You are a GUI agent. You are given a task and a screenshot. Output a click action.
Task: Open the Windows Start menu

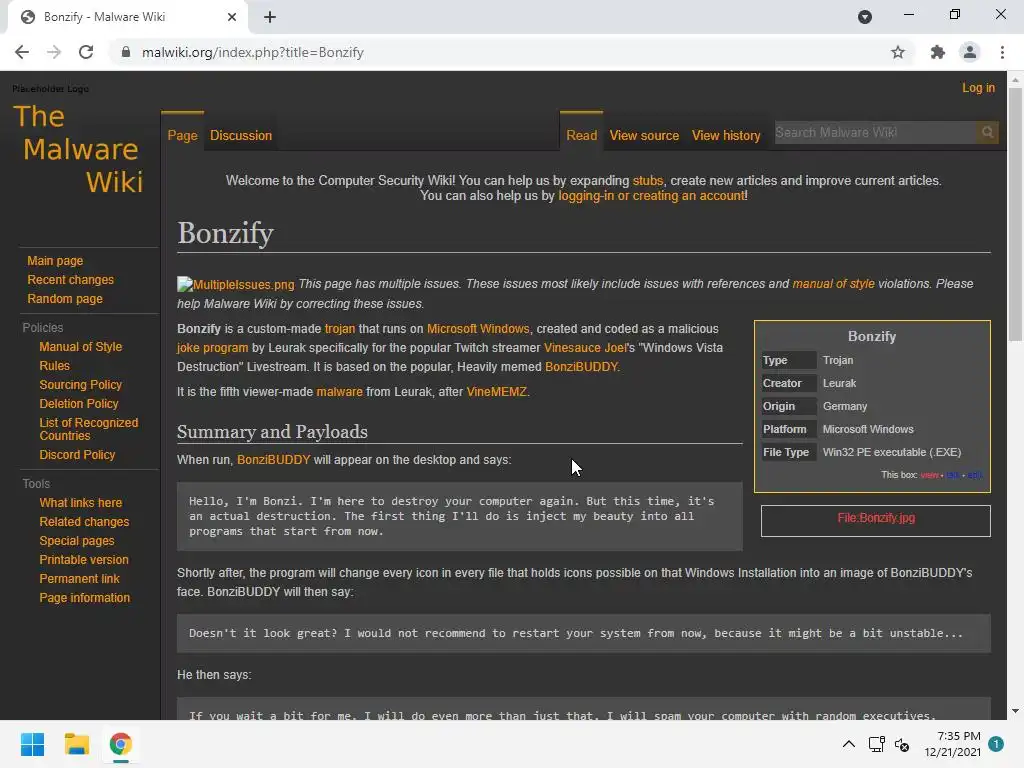coord(32,744)
